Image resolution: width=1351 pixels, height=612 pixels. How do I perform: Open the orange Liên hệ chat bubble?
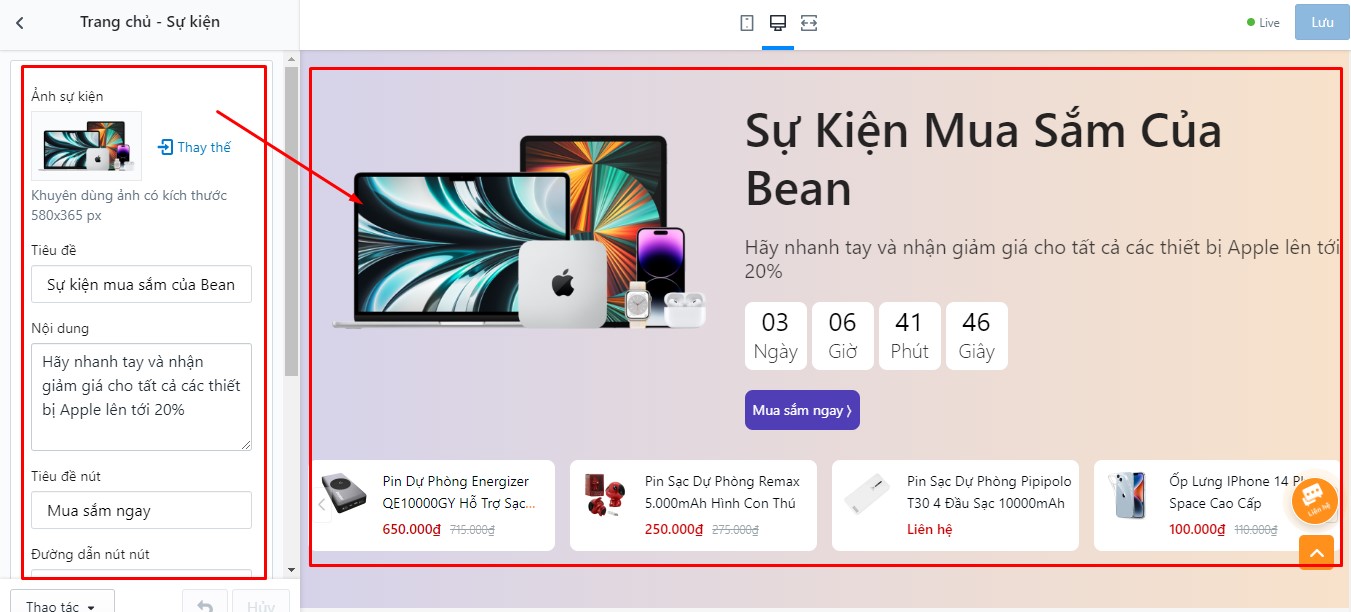coord(1315,501)
